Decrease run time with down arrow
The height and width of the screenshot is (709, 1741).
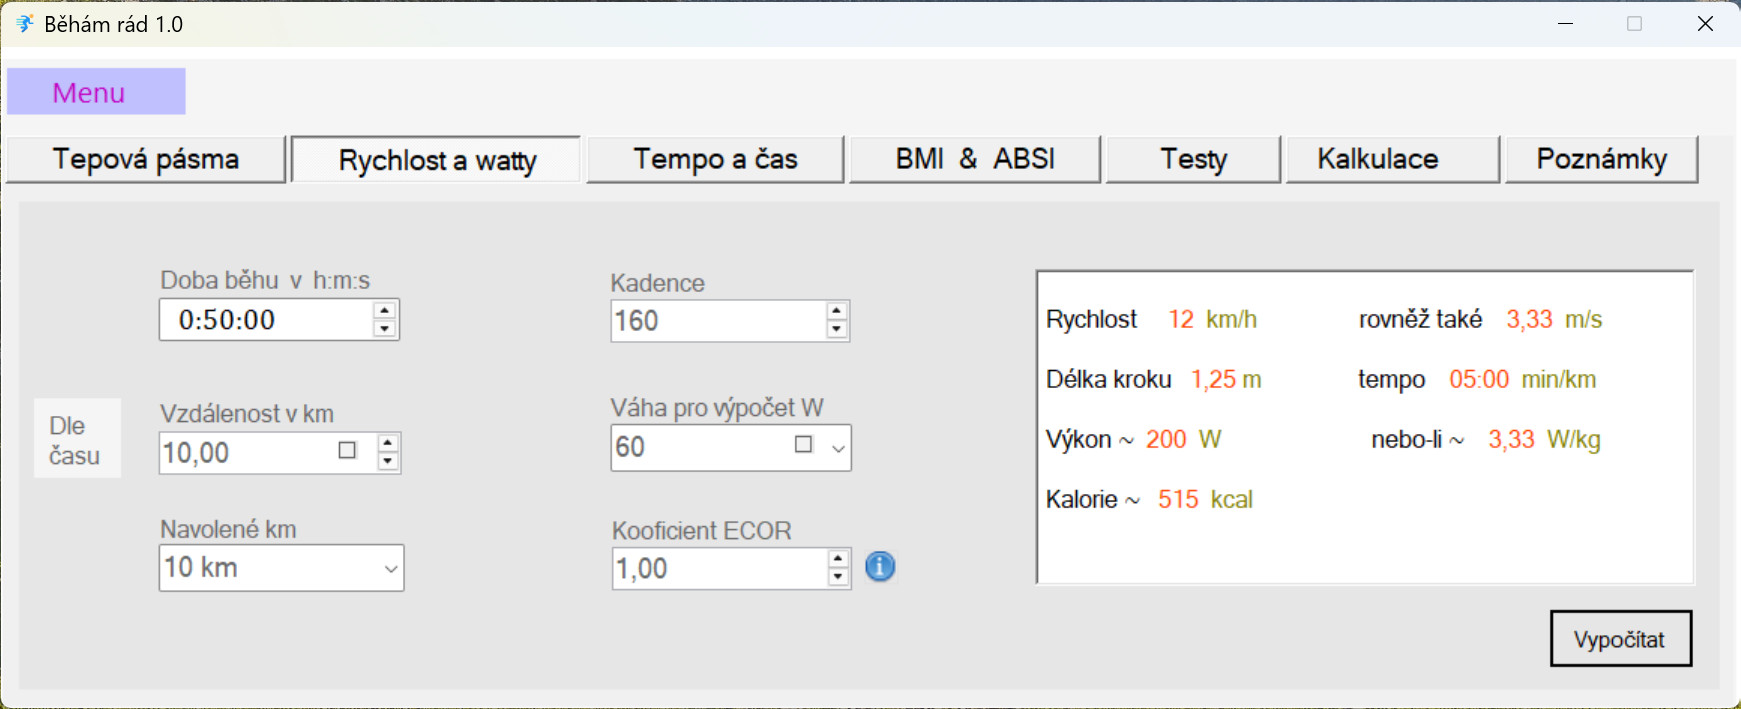385,329
